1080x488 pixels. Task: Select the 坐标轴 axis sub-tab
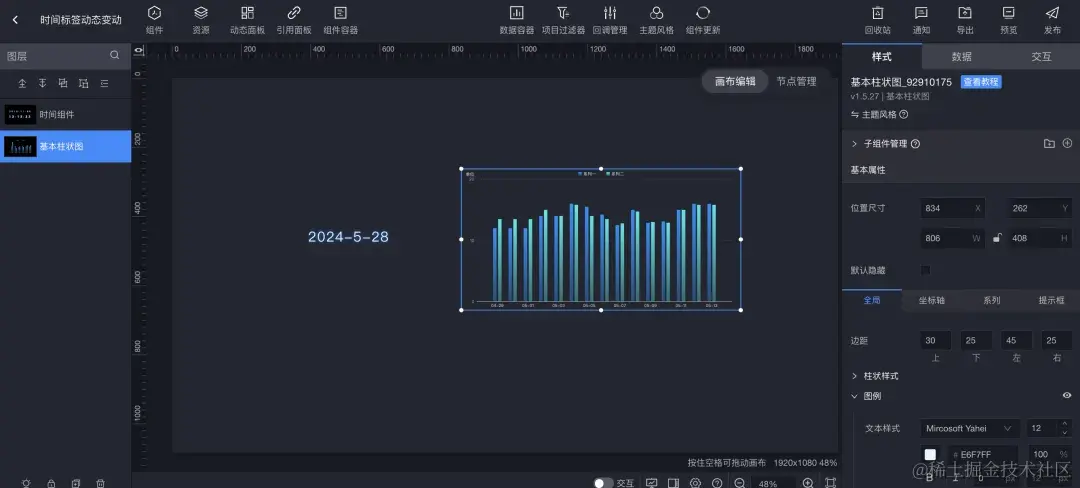click(x=932, y=300)
